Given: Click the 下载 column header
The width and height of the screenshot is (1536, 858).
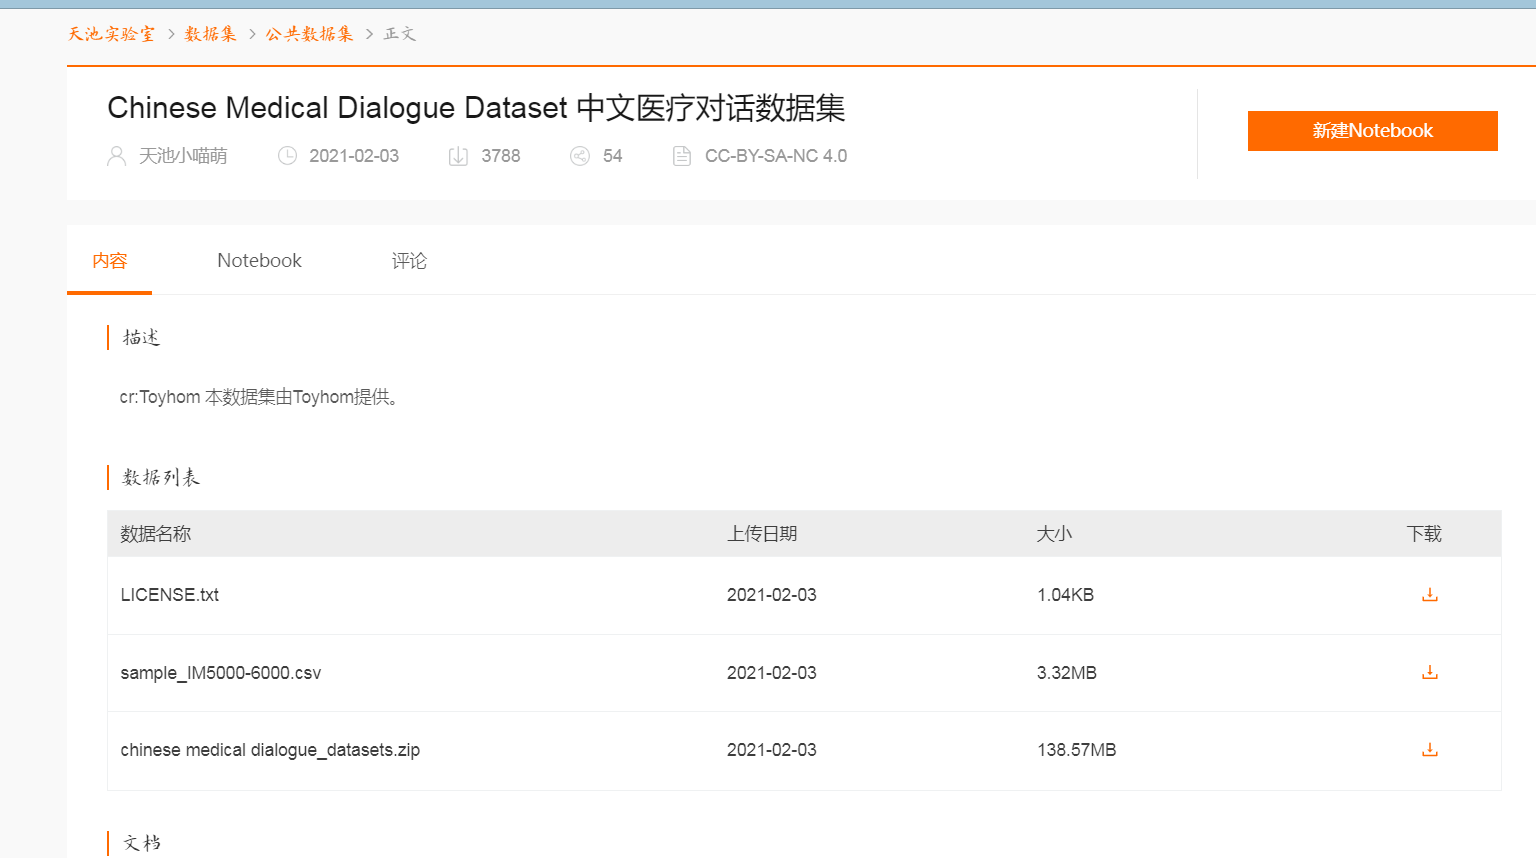Looking at the screenshot, I should point(1424,534).
